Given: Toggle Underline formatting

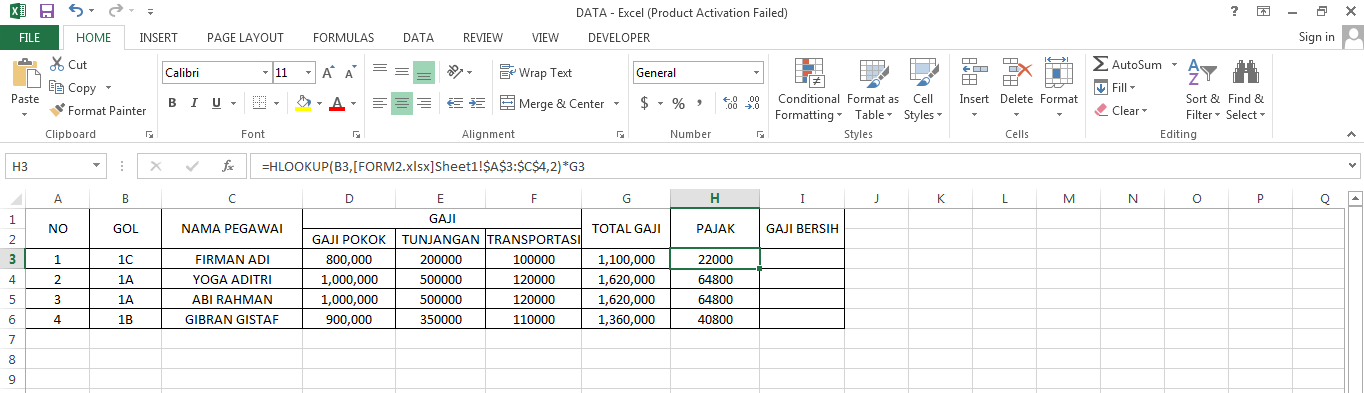Looking at the screenshot, I should pos(216,103).
